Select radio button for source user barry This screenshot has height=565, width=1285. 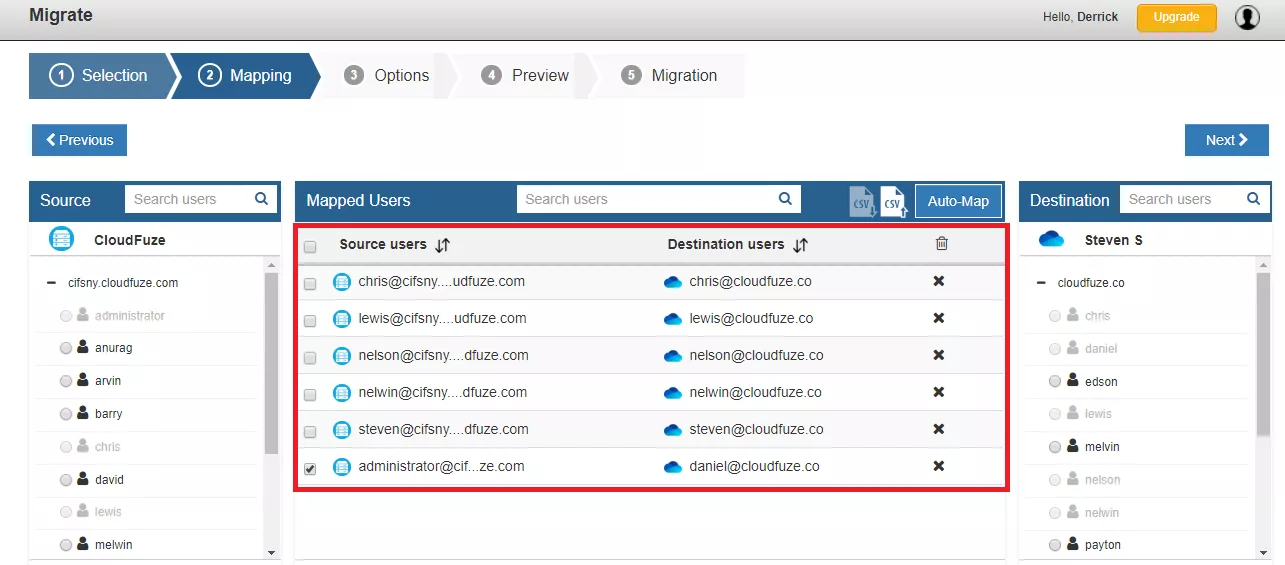pos(66,414)
